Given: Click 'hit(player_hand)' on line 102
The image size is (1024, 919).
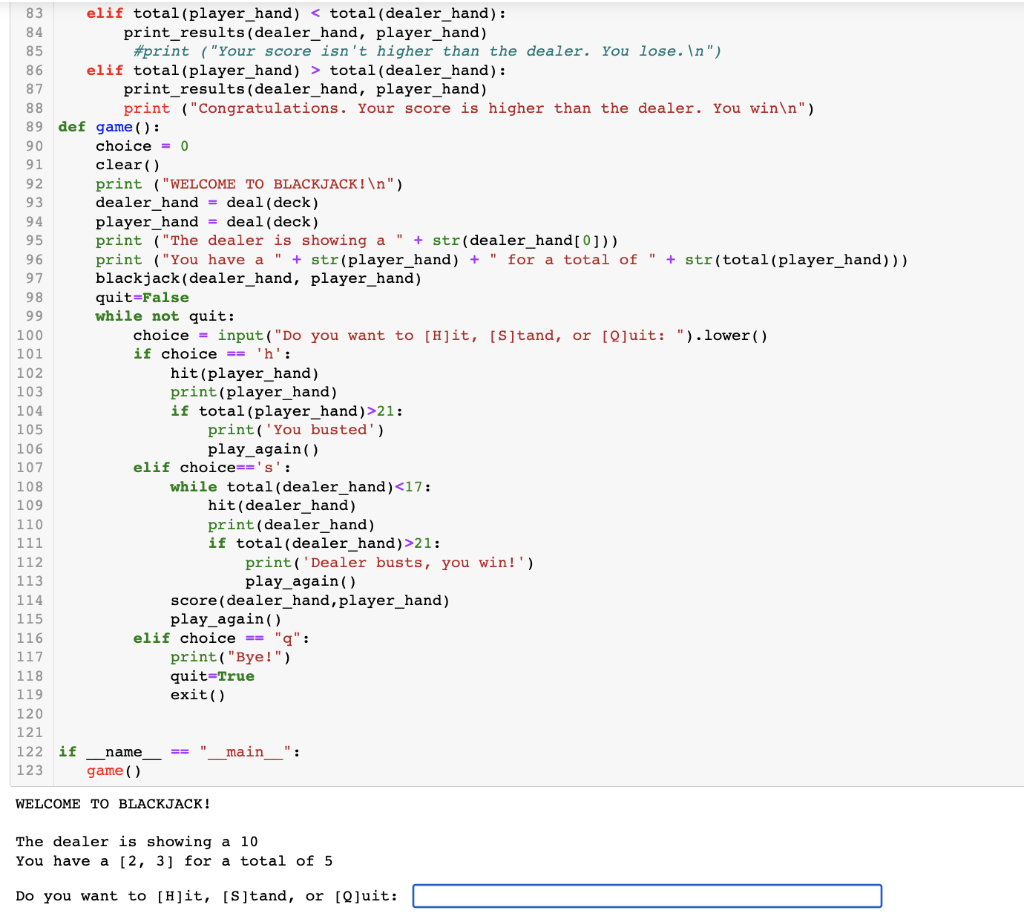Looking at the screenshot, I should (244, 373).
